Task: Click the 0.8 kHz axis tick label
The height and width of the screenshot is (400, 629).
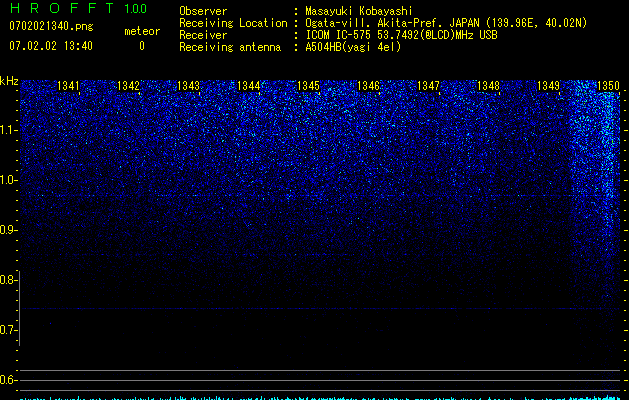Action: pos(8,280)
